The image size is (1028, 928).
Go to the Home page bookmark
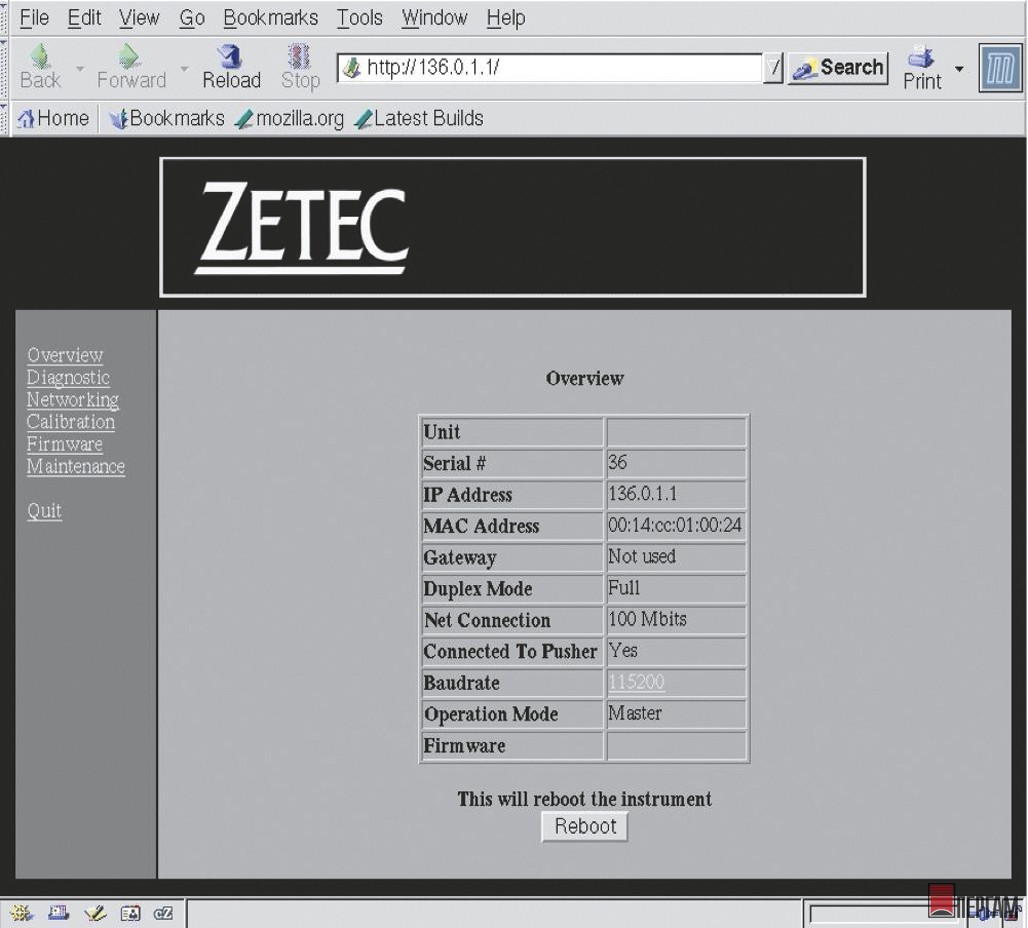[x=54, y=119]
